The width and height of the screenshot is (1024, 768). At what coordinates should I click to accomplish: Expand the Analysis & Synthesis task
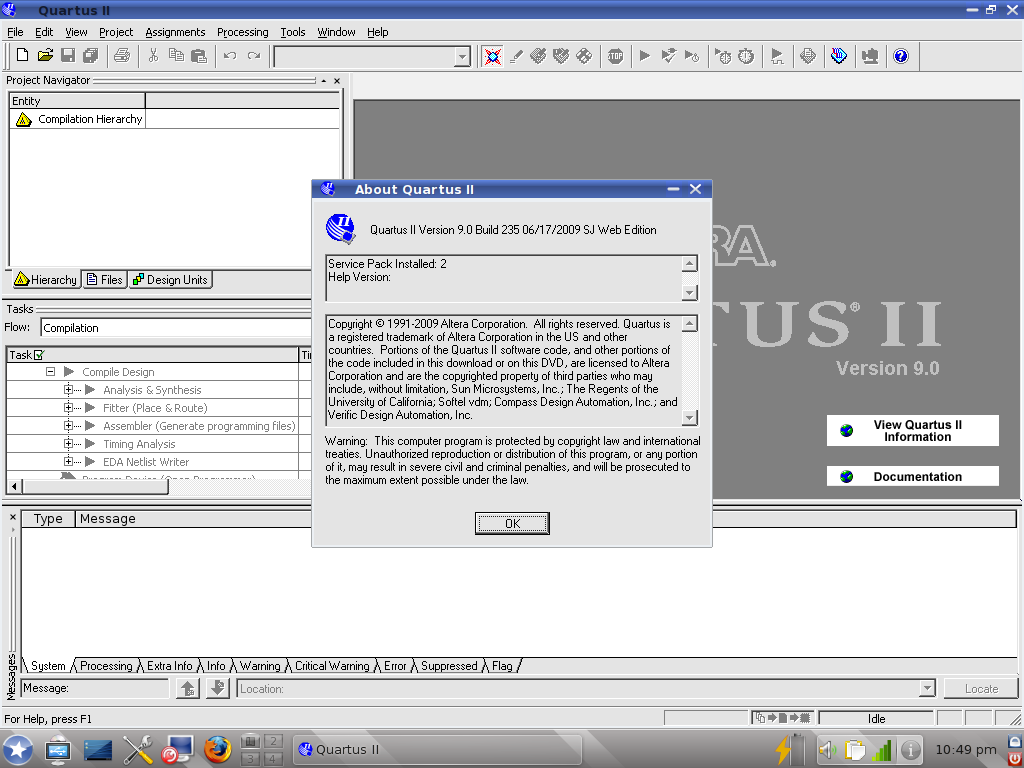click(x=68, y=390)
